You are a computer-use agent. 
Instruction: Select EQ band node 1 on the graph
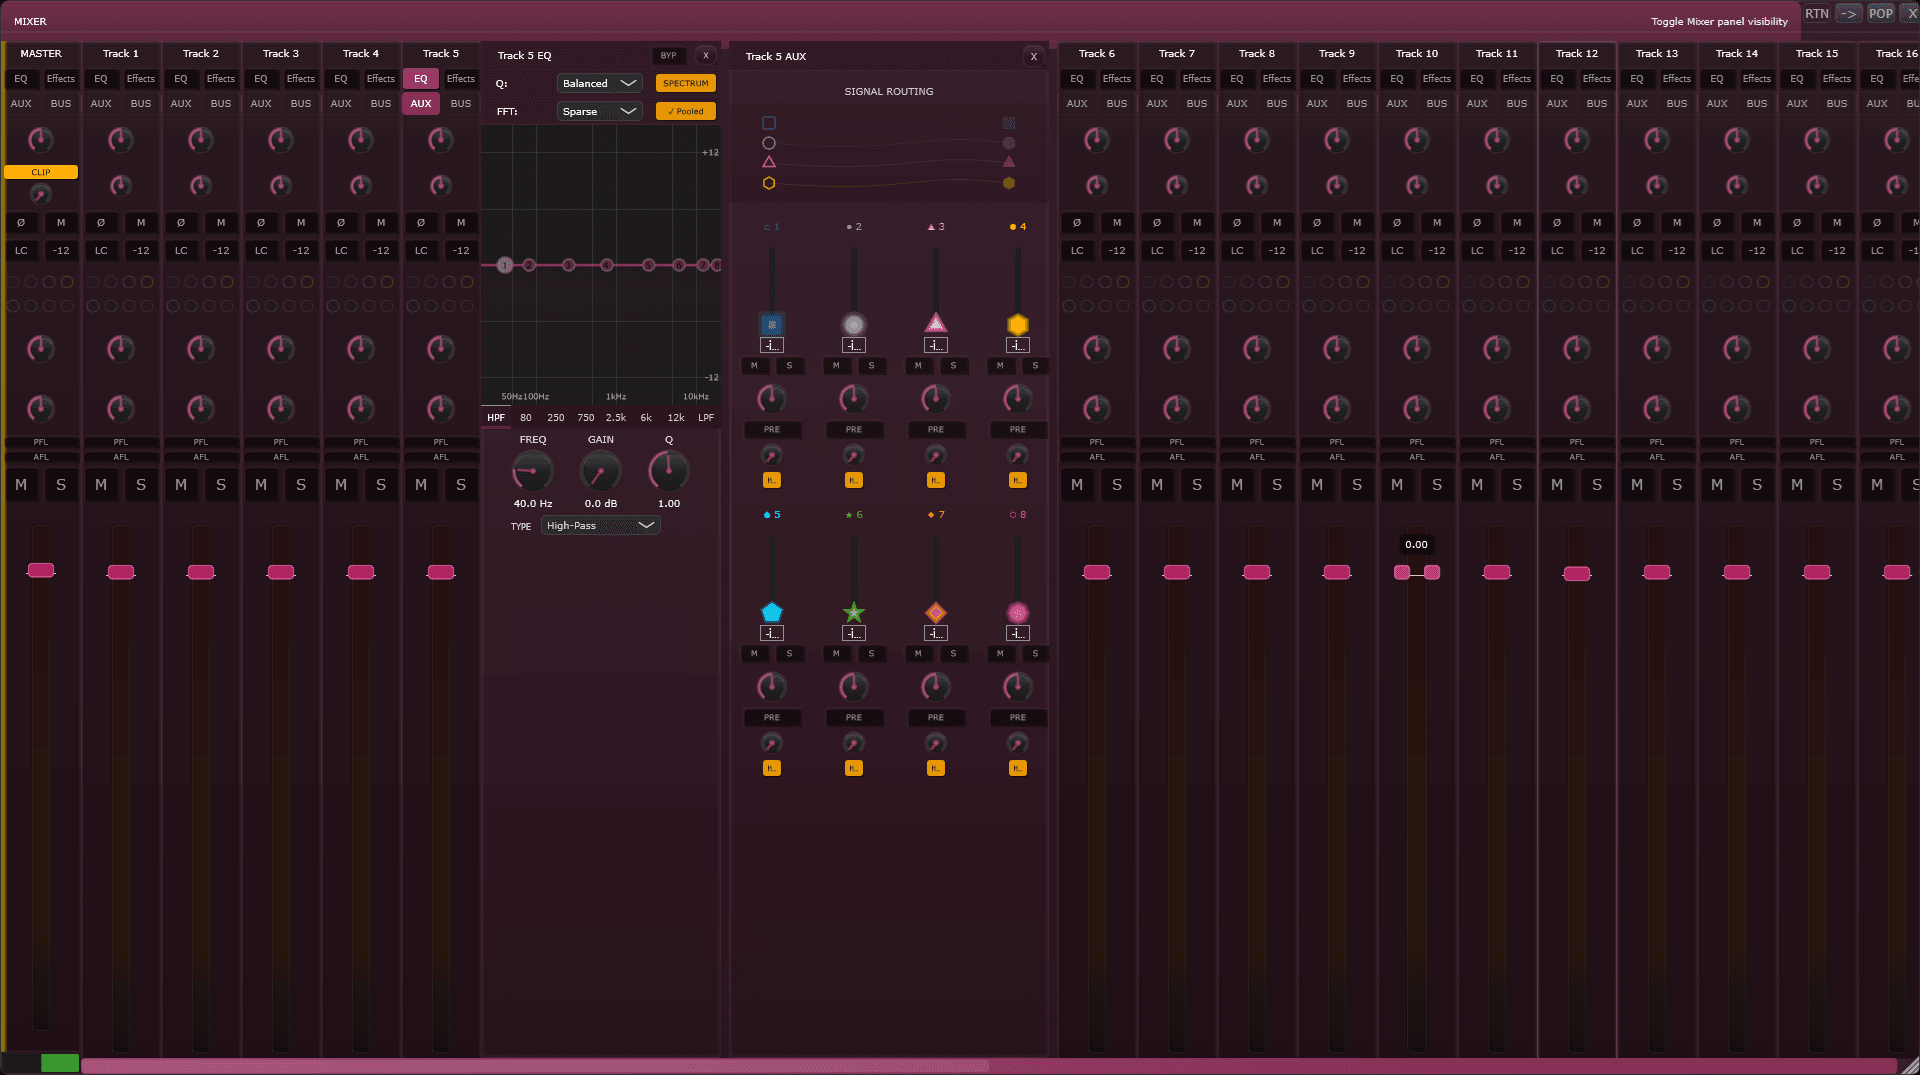click(505, 265)
